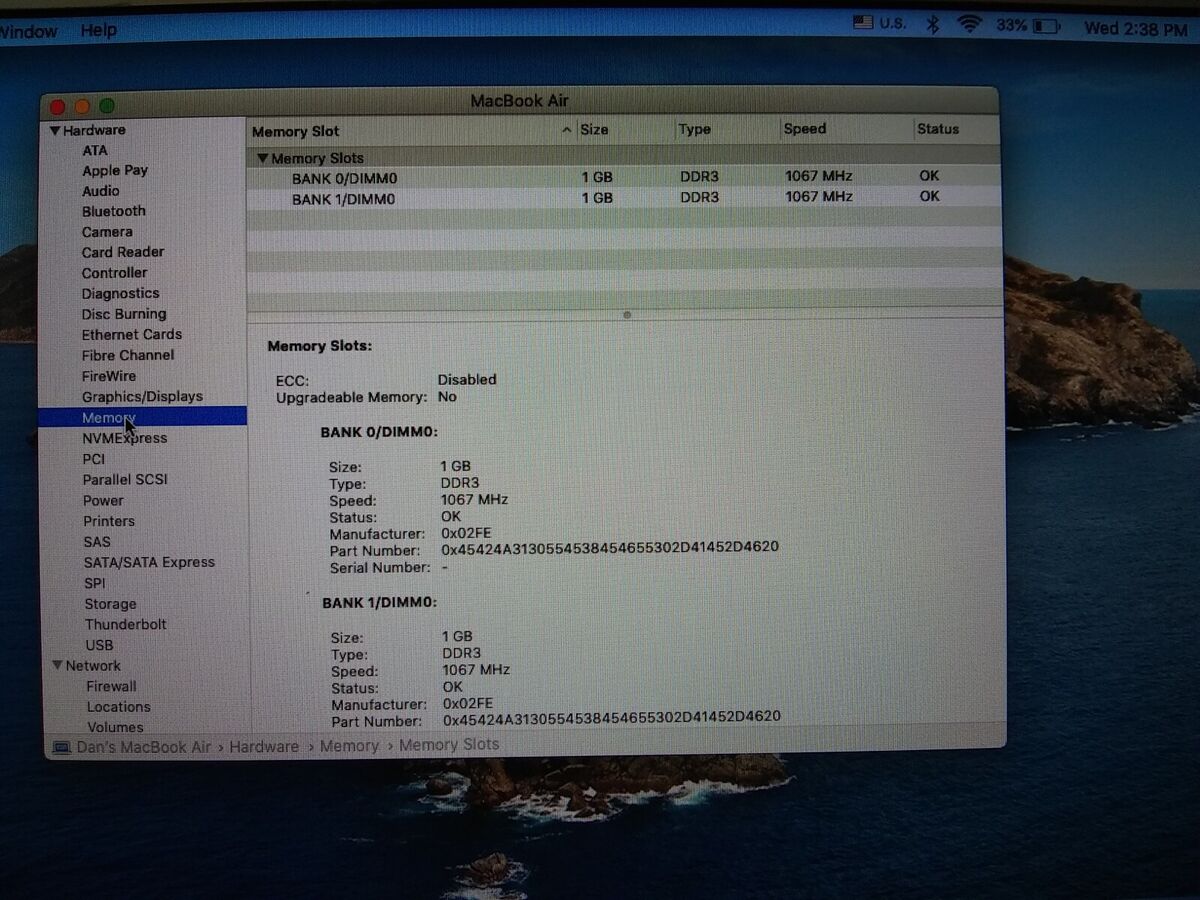Click the battery status icon
This screenshot has height=900, width=1200.
(x=1046, y=26)
